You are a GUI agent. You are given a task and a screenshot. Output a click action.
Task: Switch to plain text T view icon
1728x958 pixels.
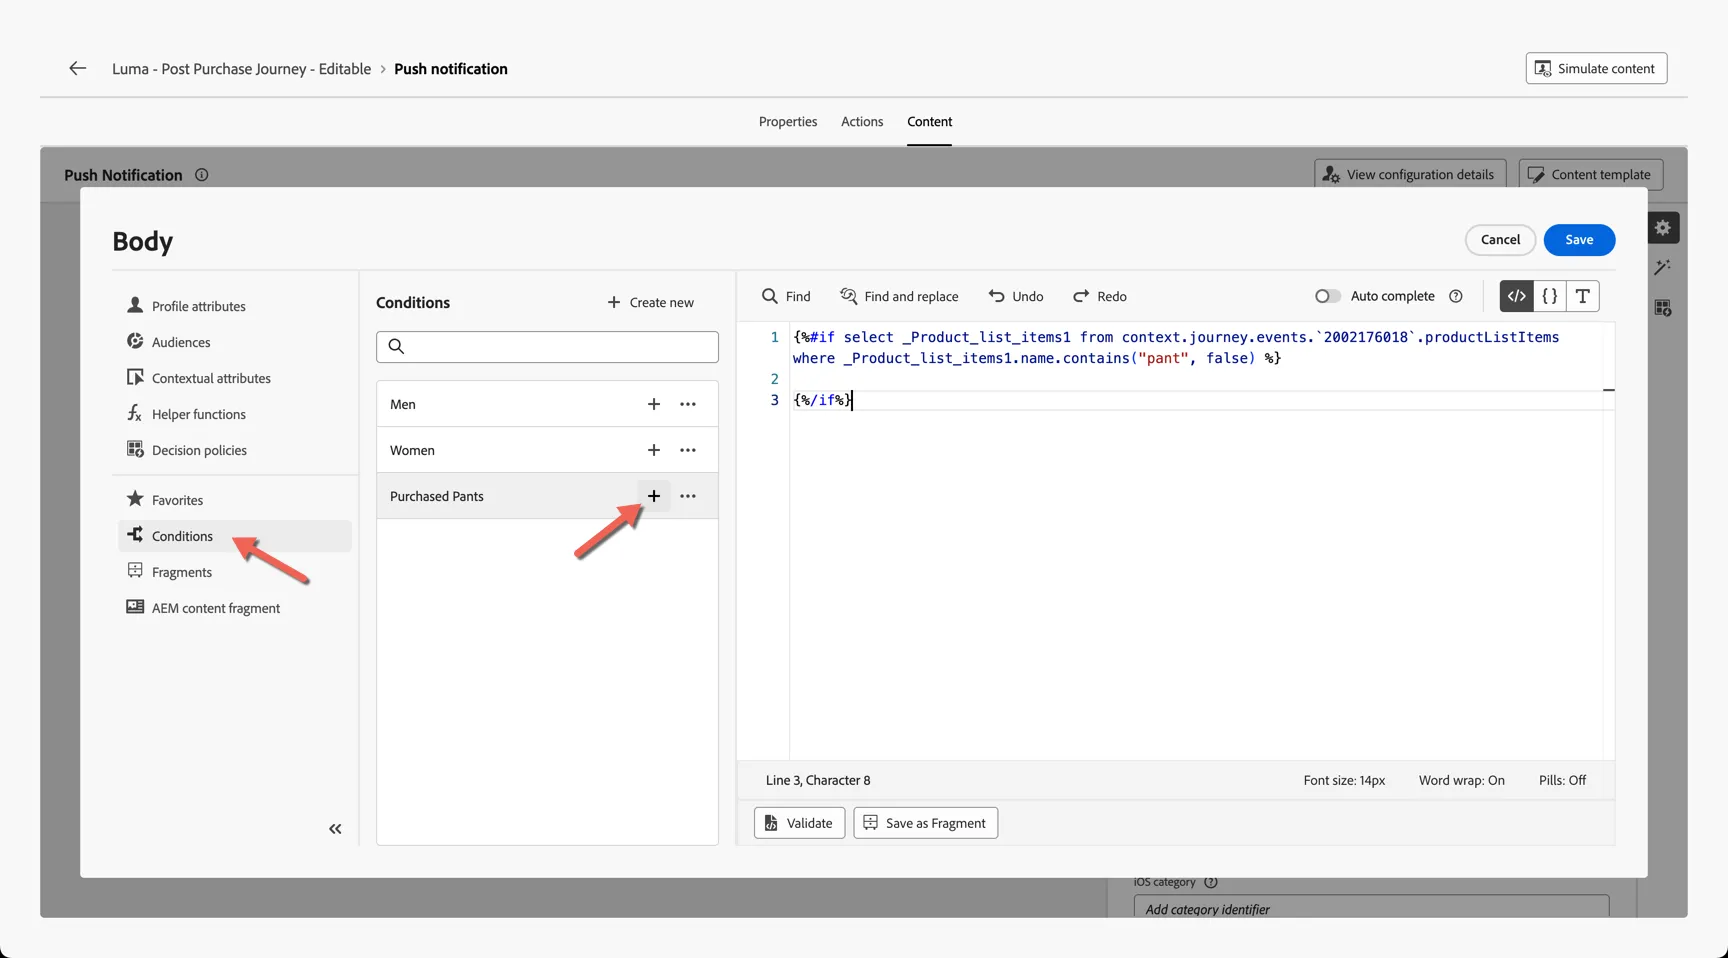coord(1582,296)
